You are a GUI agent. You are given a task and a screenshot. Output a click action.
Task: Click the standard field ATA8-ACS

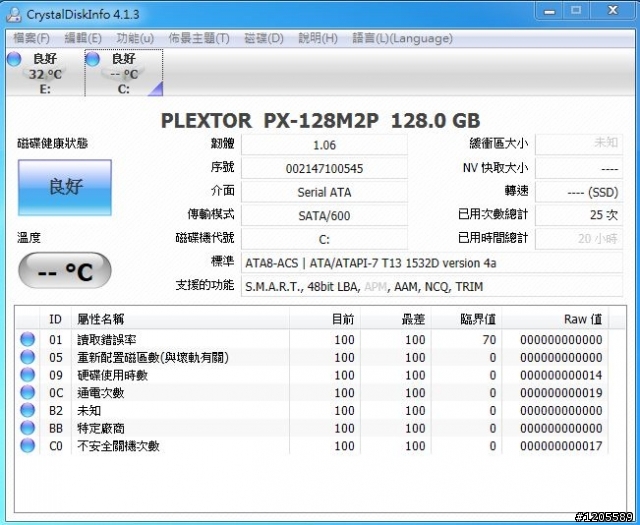[432, 263]
